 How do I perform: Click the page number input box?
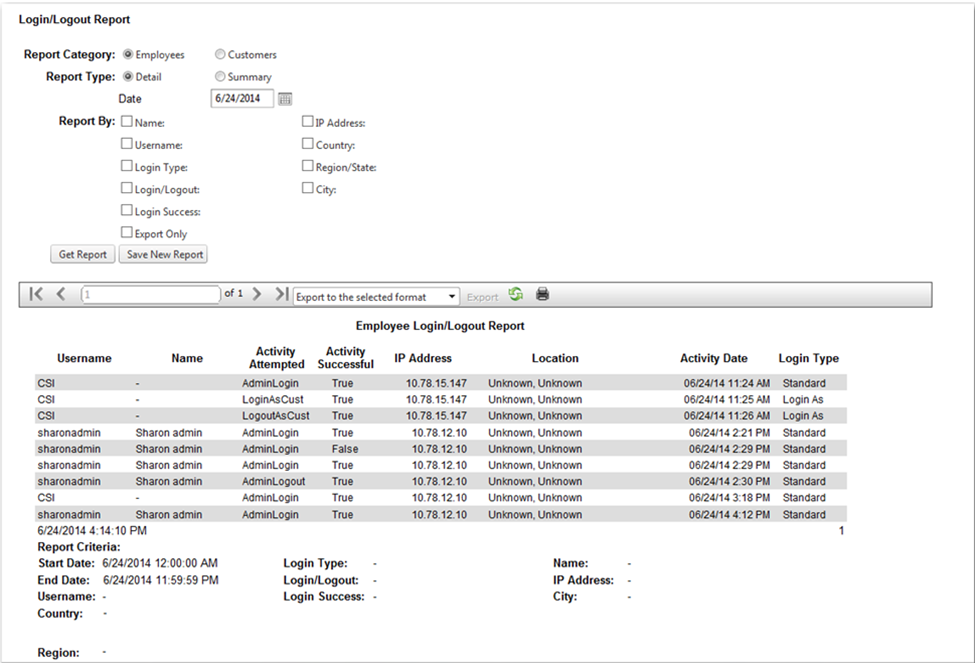[150, 295]
